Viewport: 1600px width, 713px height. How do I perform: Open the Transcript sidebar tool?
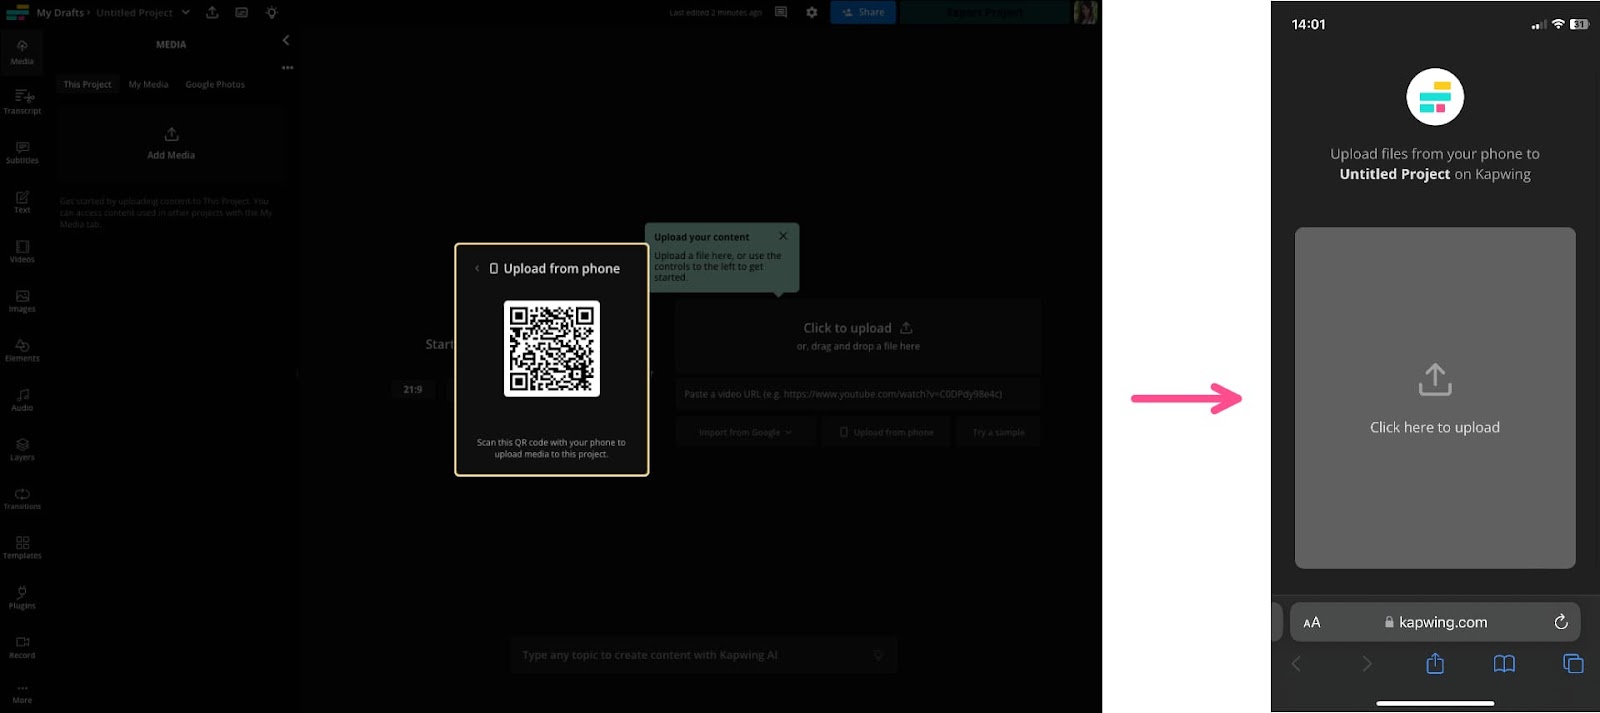22,101
